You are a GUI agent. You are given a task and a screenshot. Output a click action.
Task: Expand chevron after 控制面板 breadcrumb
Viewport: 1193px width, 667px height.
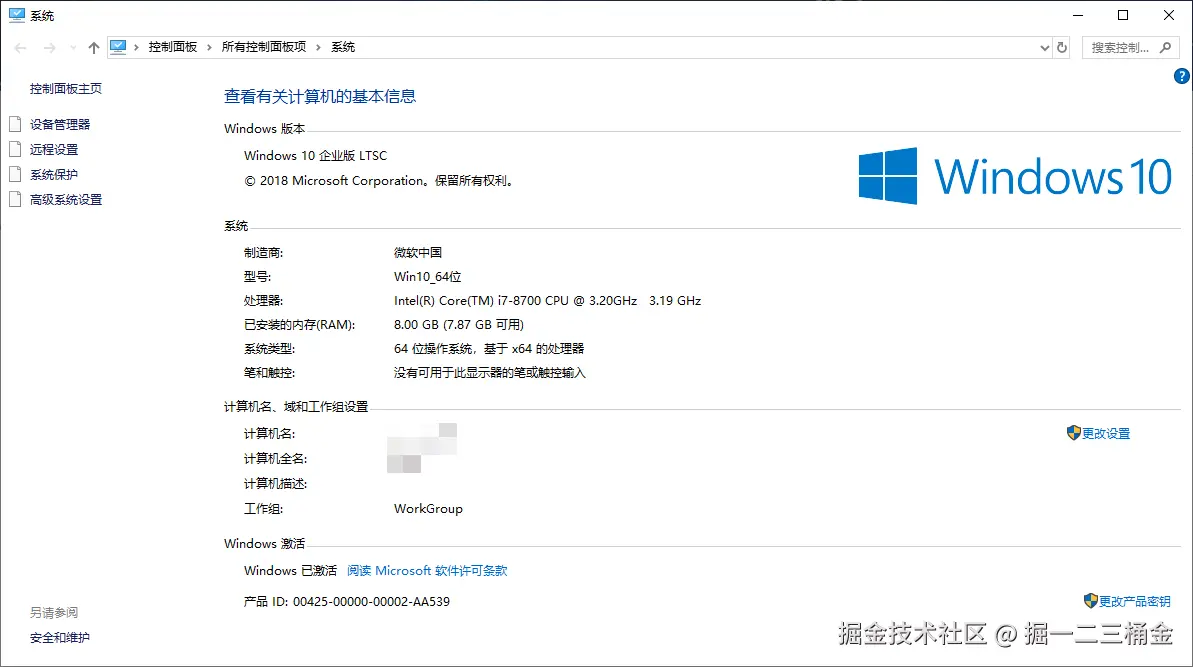(x=209, y=47)
